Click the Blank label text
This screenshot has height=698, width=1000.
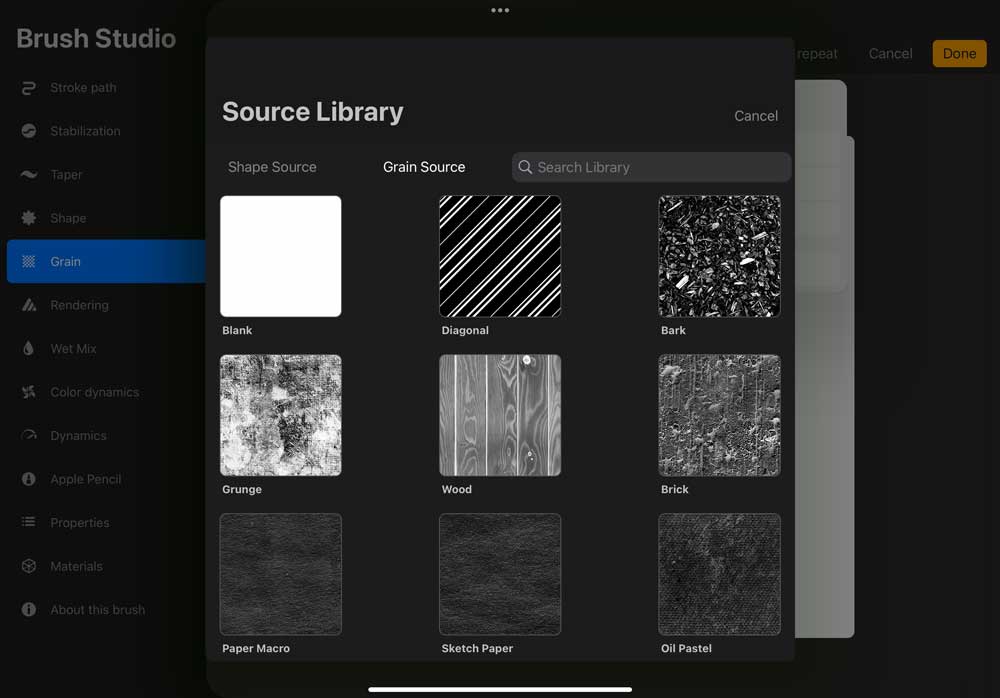(237, 330)
